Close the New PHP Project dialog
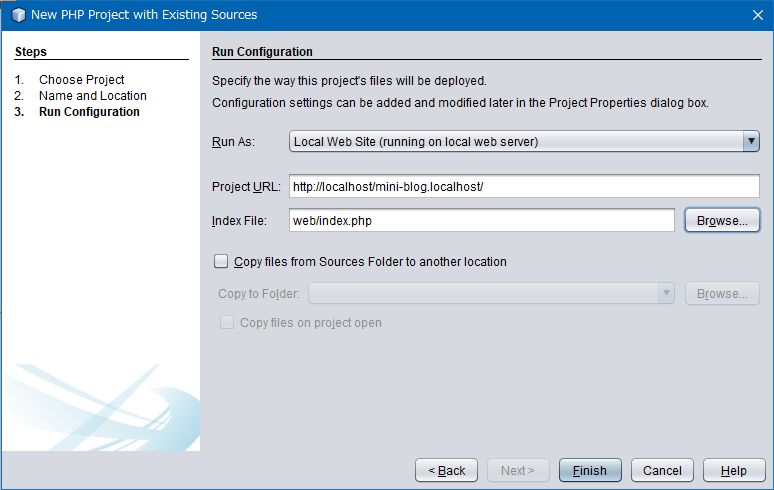 tap(758, 15)
